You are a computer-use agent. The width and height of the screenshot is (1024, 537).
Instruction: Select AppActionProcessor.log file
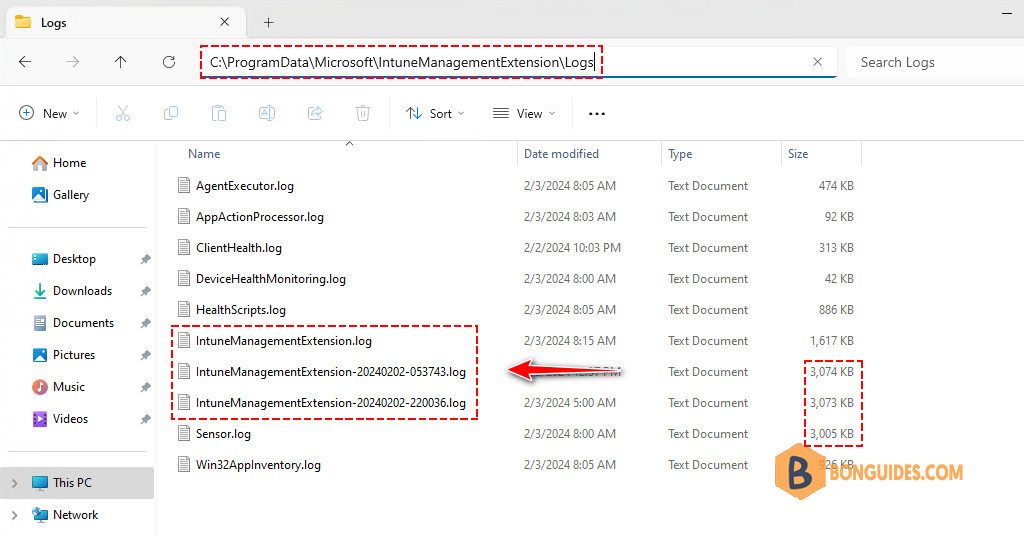pos(259,217)
